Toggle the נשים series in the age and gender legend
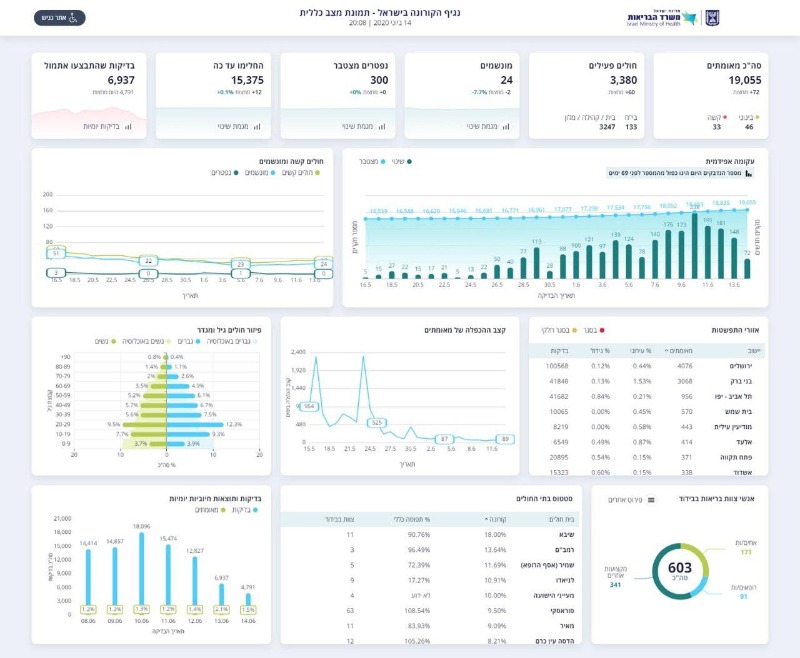800x658 pixels. (x=106, y=341)
